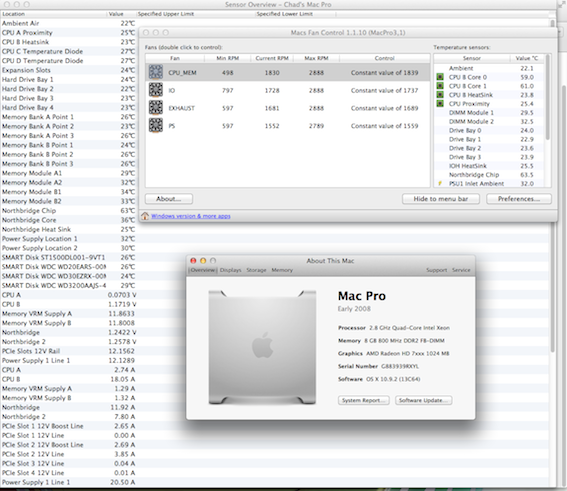Click the Current RPM column header
This screenshot has height=491, width=567.
(x=272, y=58)
